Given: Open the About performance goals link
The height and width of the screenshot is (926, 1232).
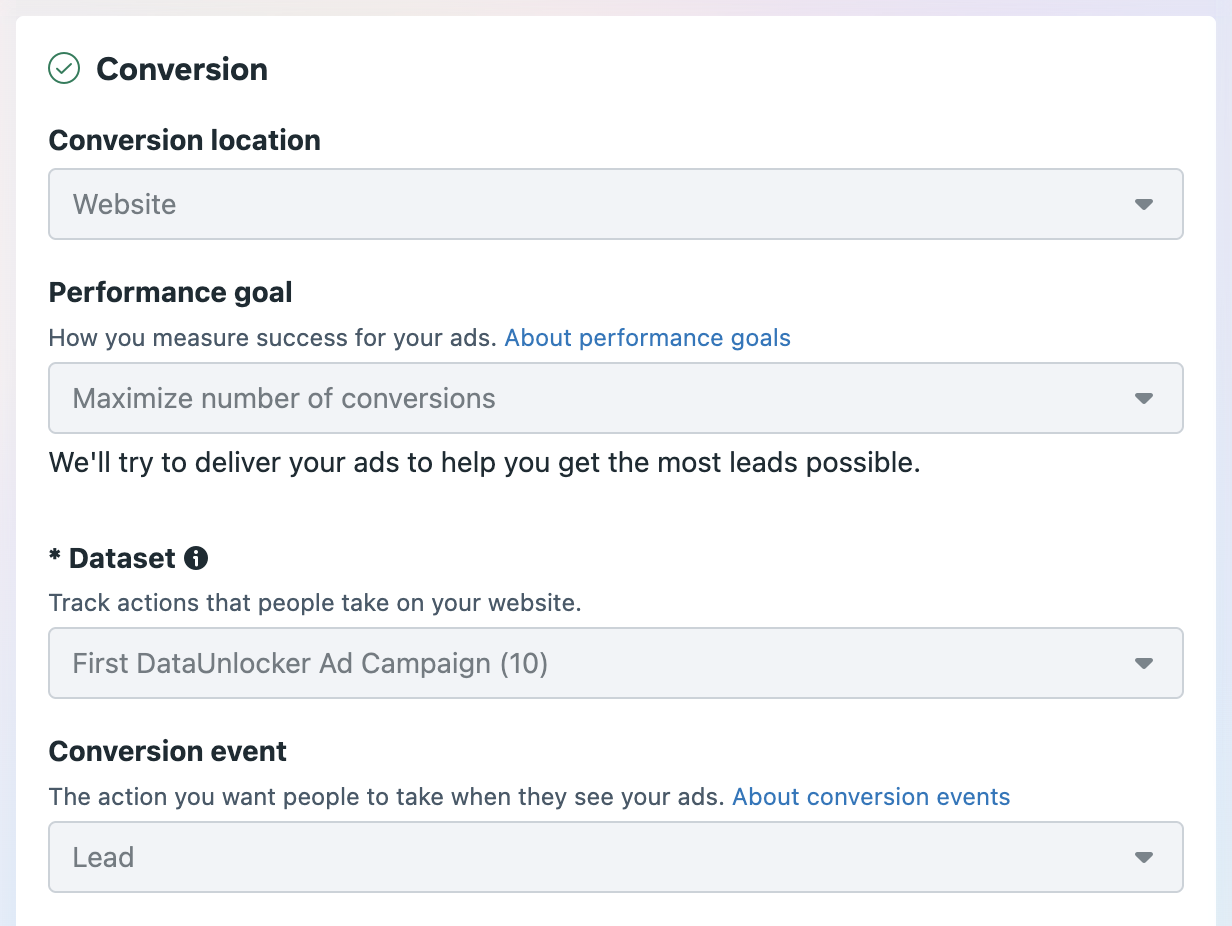Looking at the screenshot, I should pyautogui.click(x=647, y=338).
